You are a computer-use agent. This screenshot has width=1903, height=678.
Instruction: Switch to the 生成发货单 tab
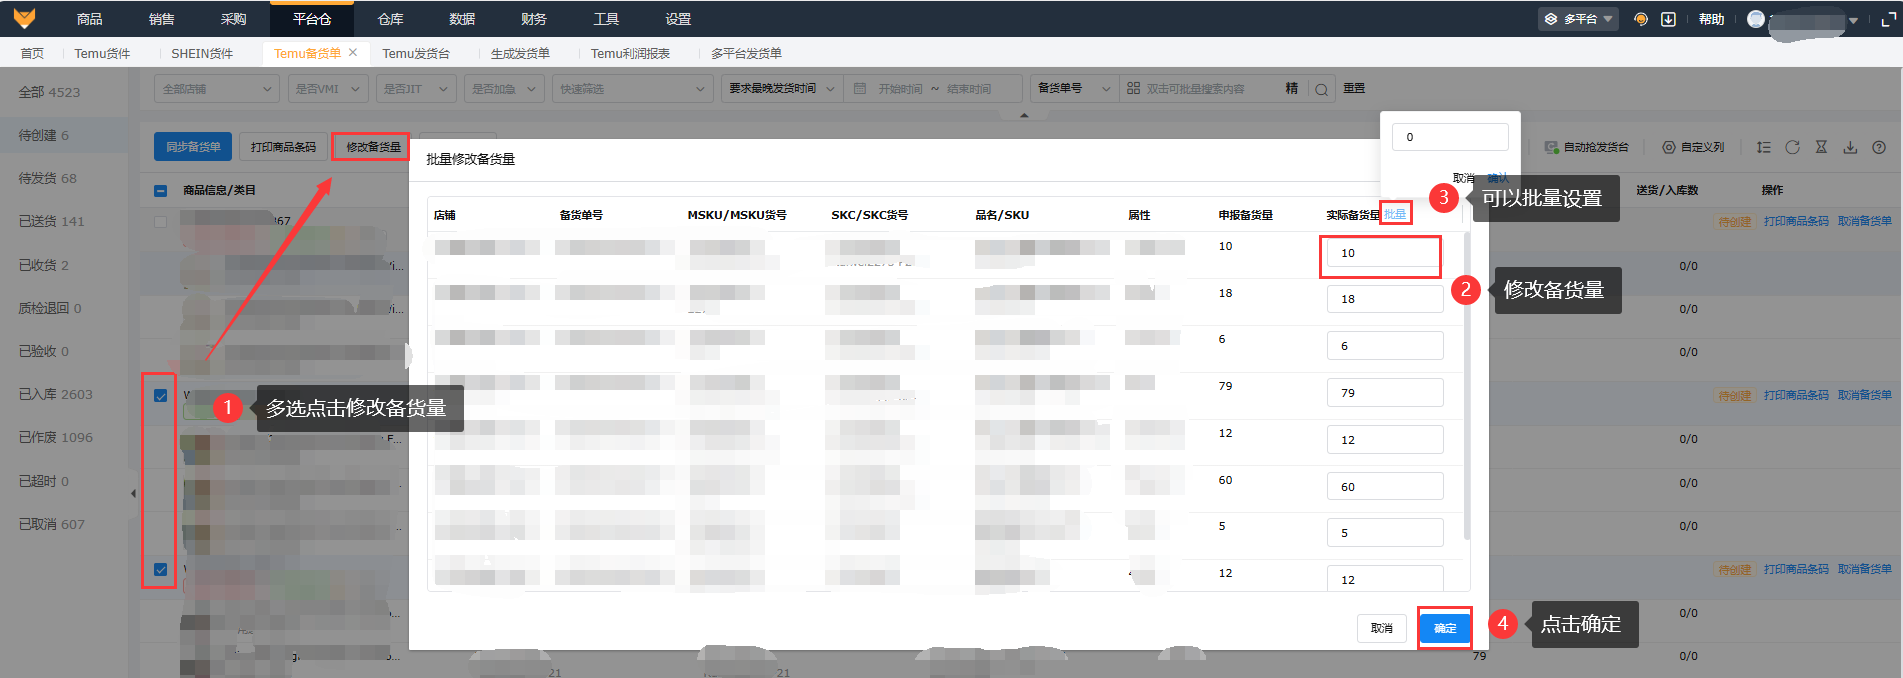520,53
